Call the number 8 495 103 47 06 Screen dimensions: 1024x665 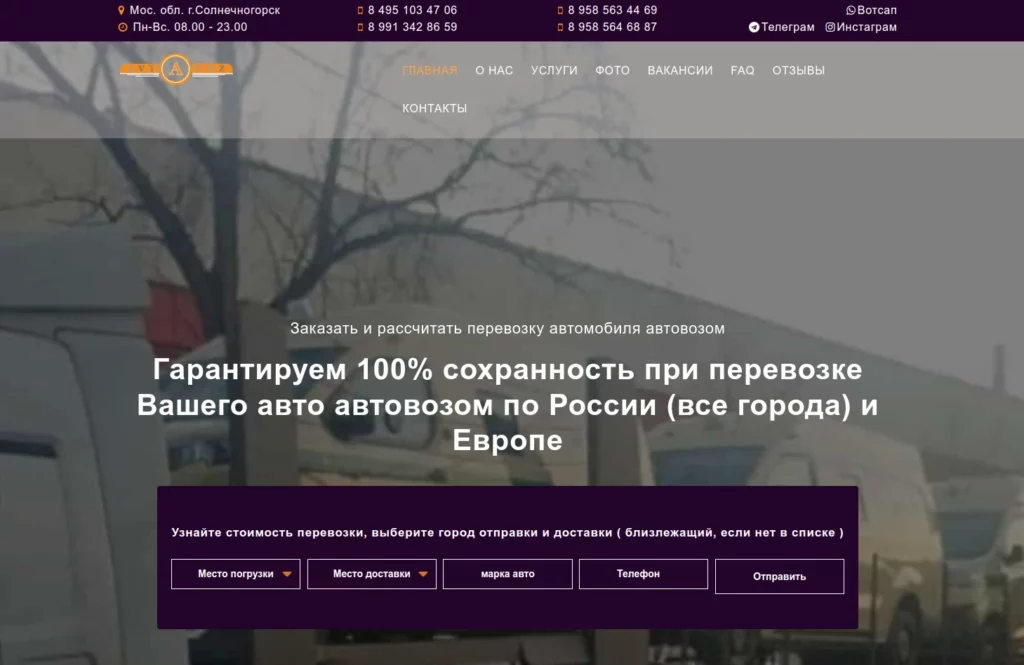(412, 10)
